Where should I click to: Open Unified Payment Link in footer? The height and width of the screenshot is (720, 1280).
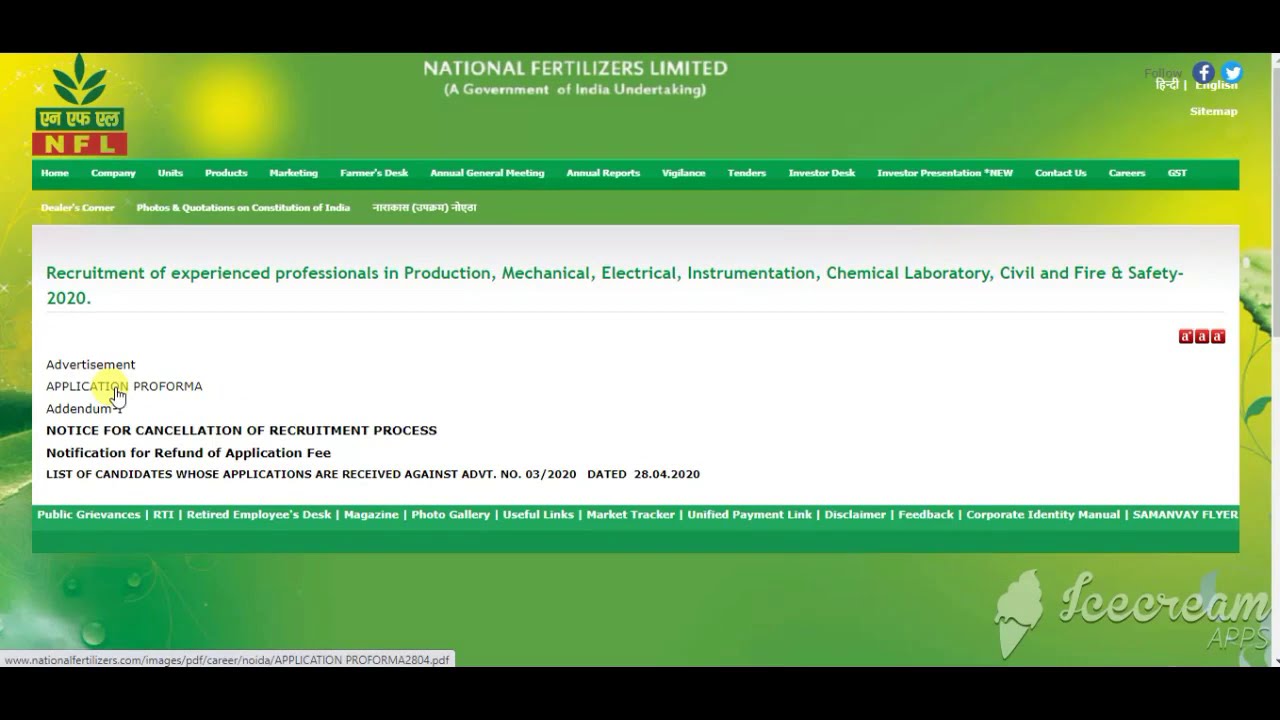coord(750,515)
